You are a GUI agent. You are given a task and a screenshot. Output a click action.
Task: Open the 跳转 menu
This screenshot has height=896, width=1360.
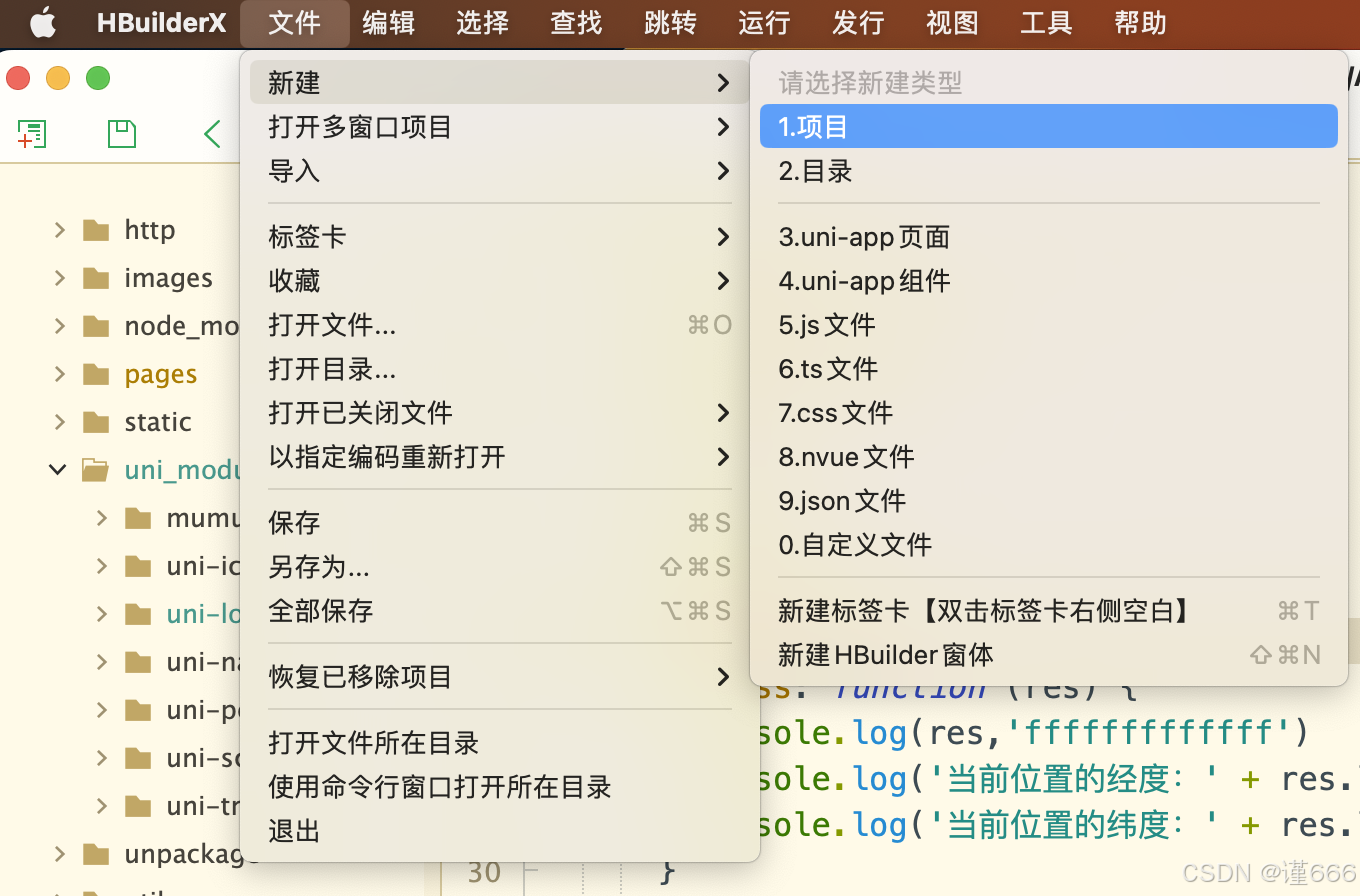[670, 22]
